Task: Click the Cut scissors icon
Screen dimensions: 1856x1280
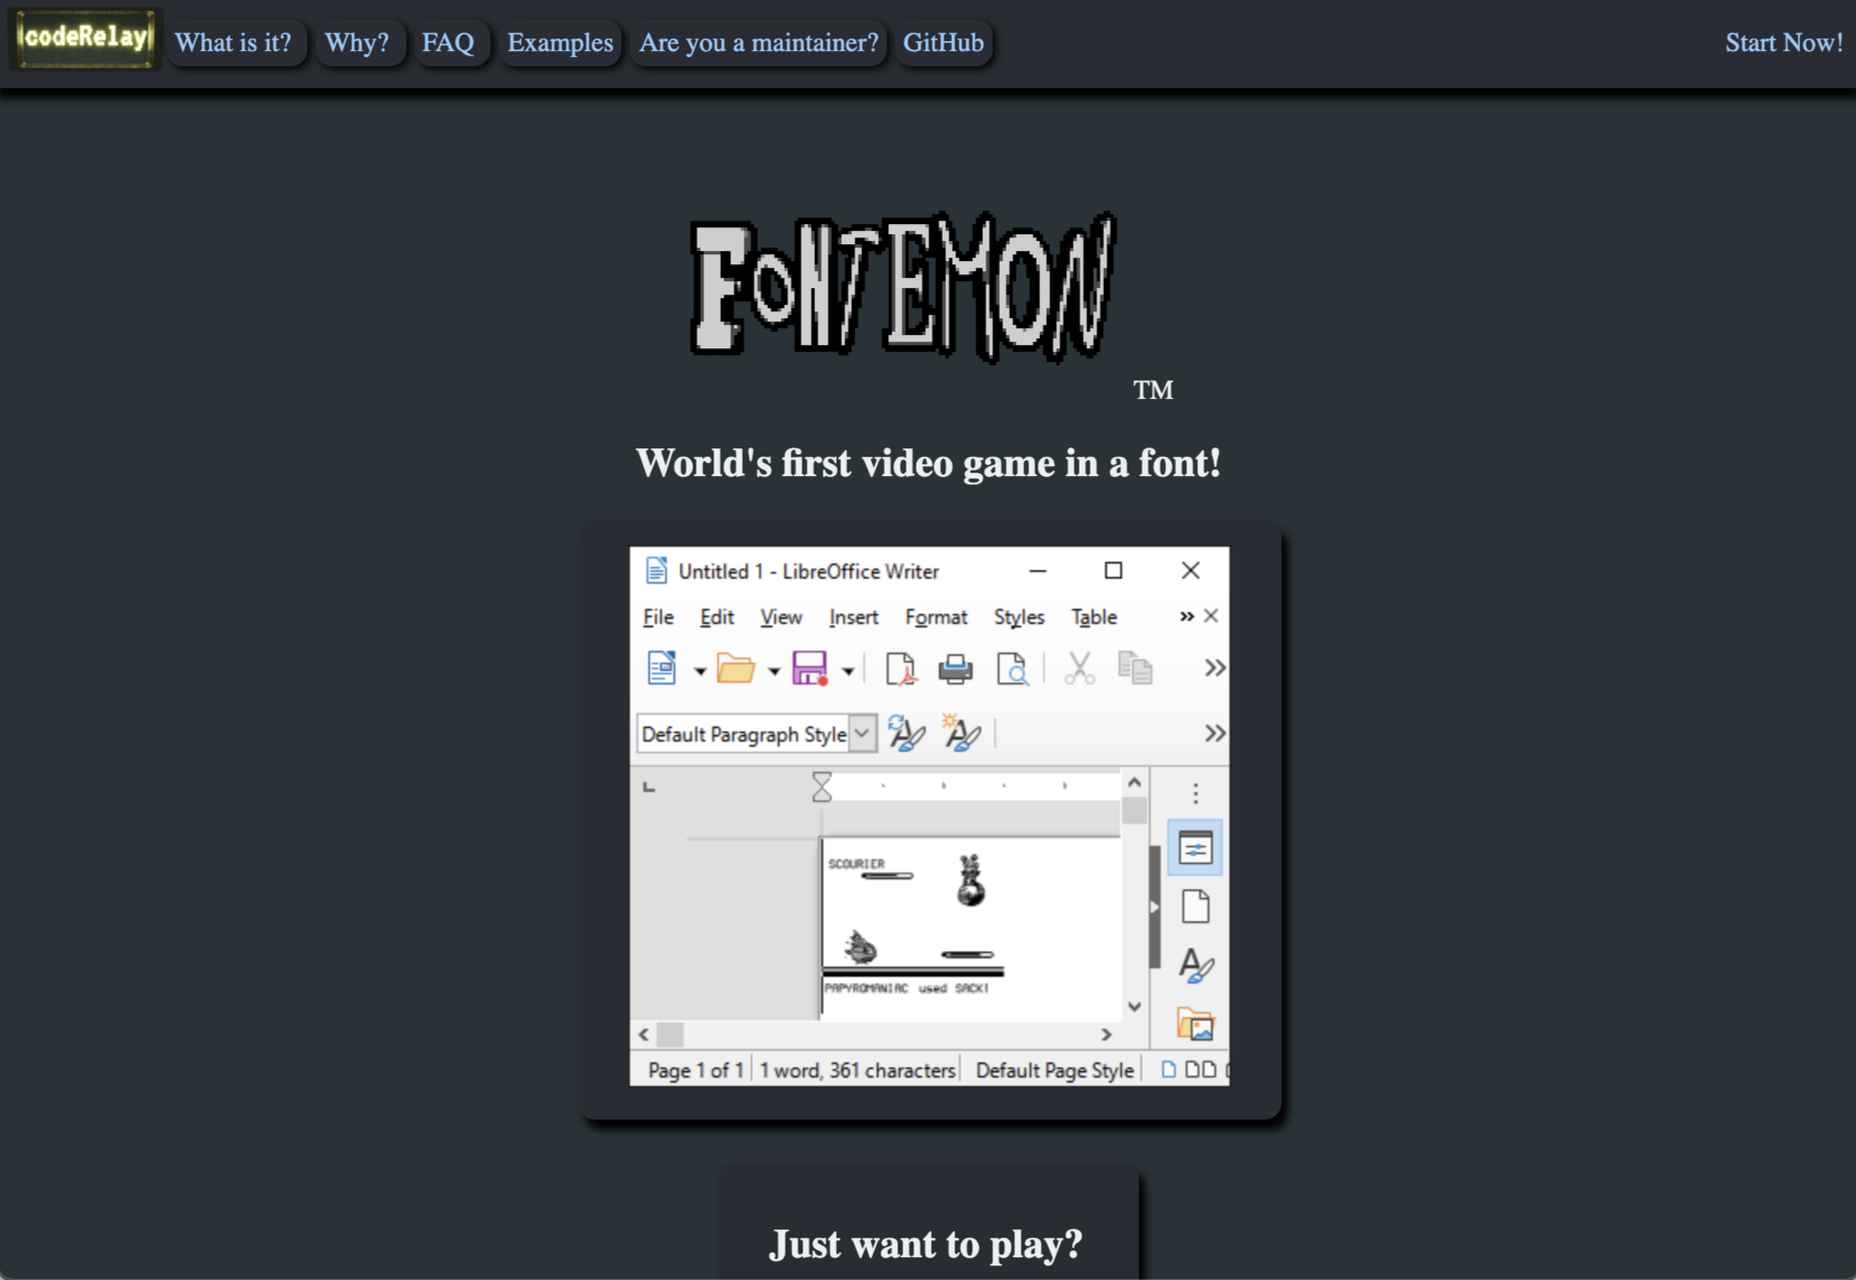Action: coord(1079,668)
